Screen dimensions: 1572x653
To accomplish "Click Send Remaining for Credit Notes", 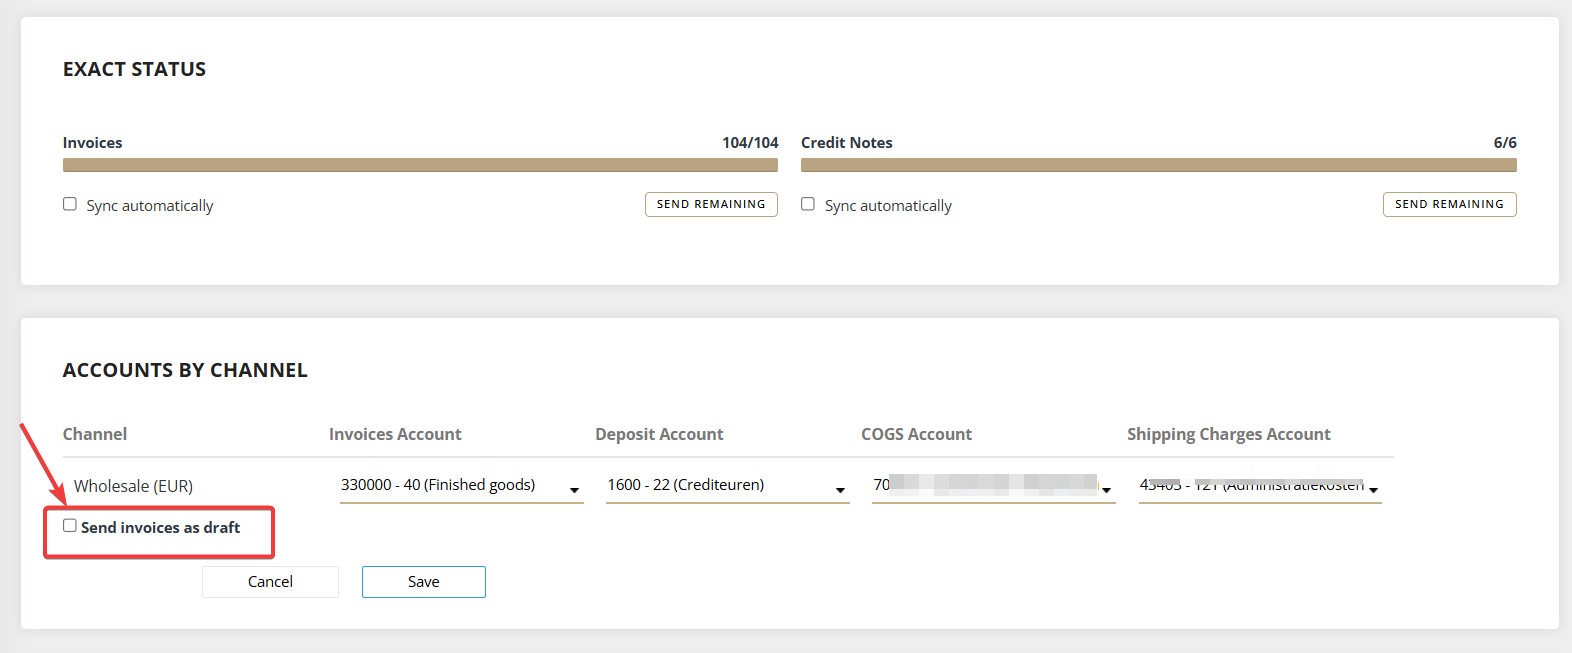I will coord(1449,204).
